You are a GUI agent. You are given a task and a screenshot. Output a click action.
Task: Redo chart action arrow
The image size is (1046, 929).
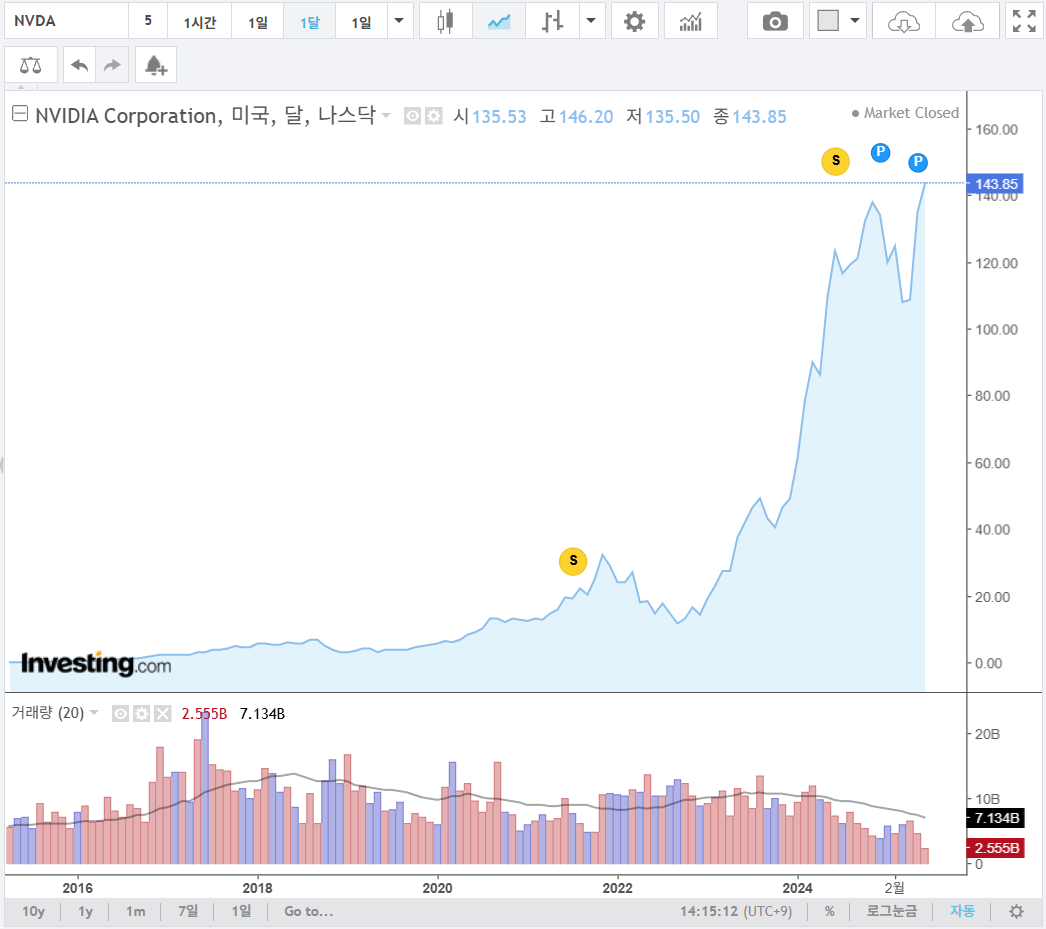point(112,65)
